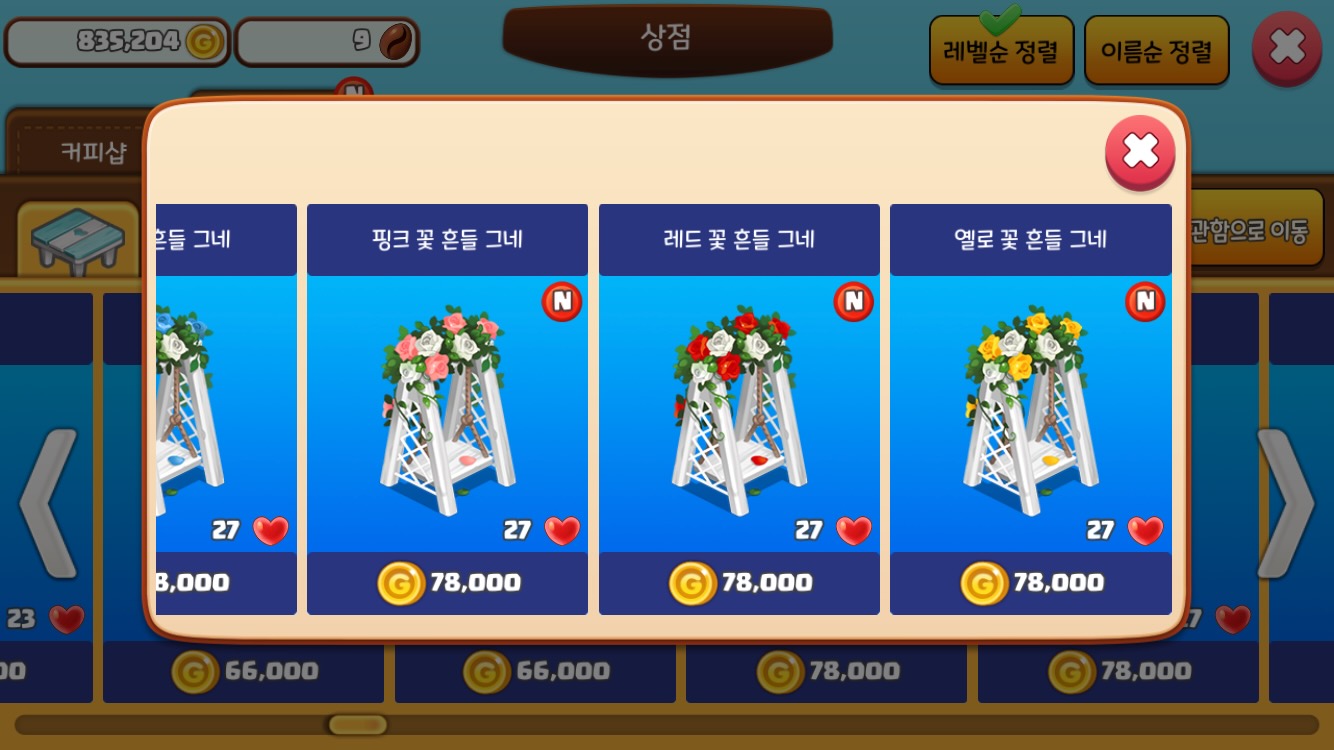This screenshot has width=1334, height=750.
Task: Select the table furniture category tab
Action: pyautogui.click(x=78, y=240)
